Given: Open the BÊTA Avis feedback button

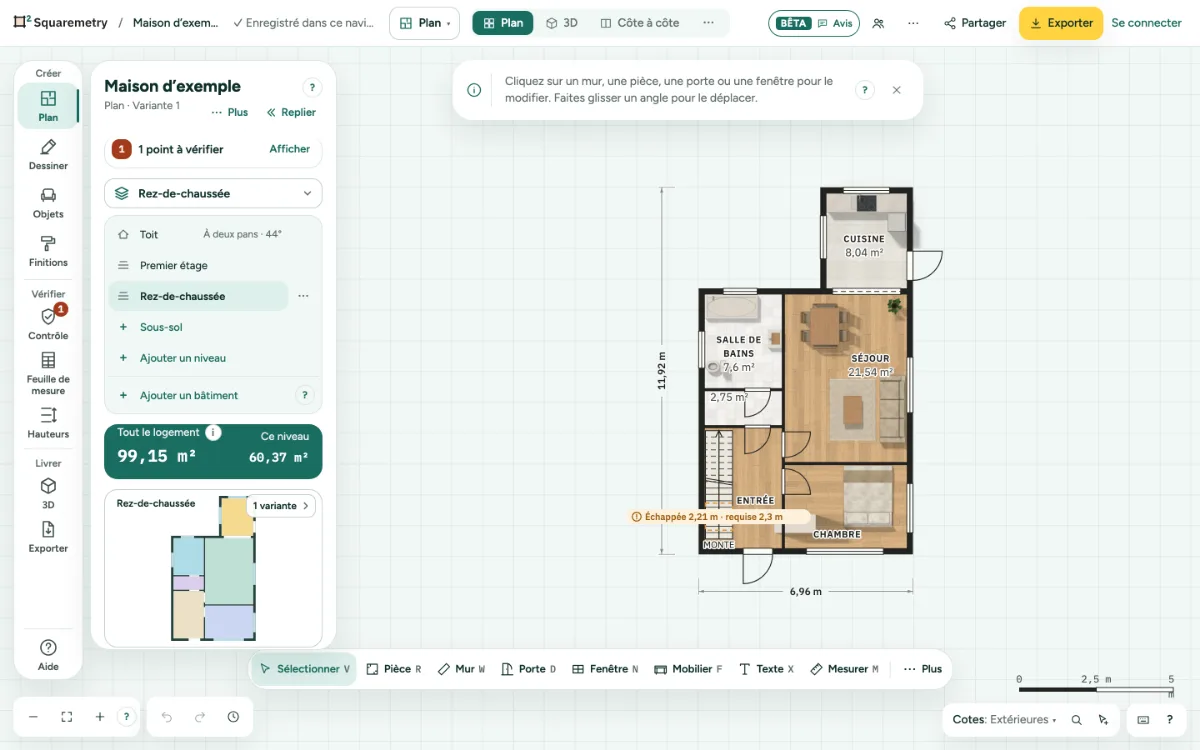Looking at the screenshot, I should pyautogui.click(x=814, y=23).
